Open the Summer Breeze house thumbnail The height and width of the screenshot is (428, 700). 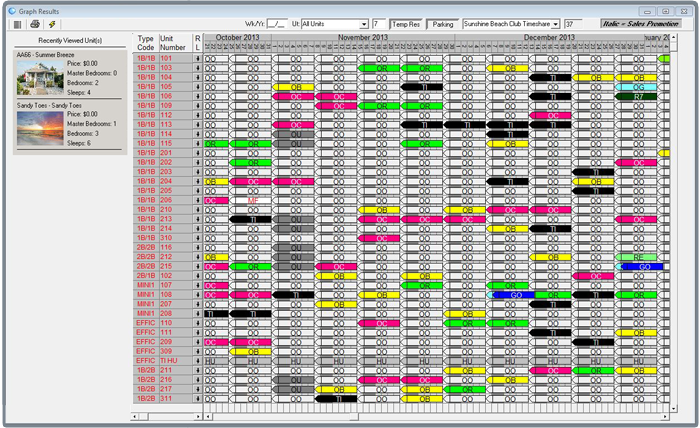coord(33,77)
